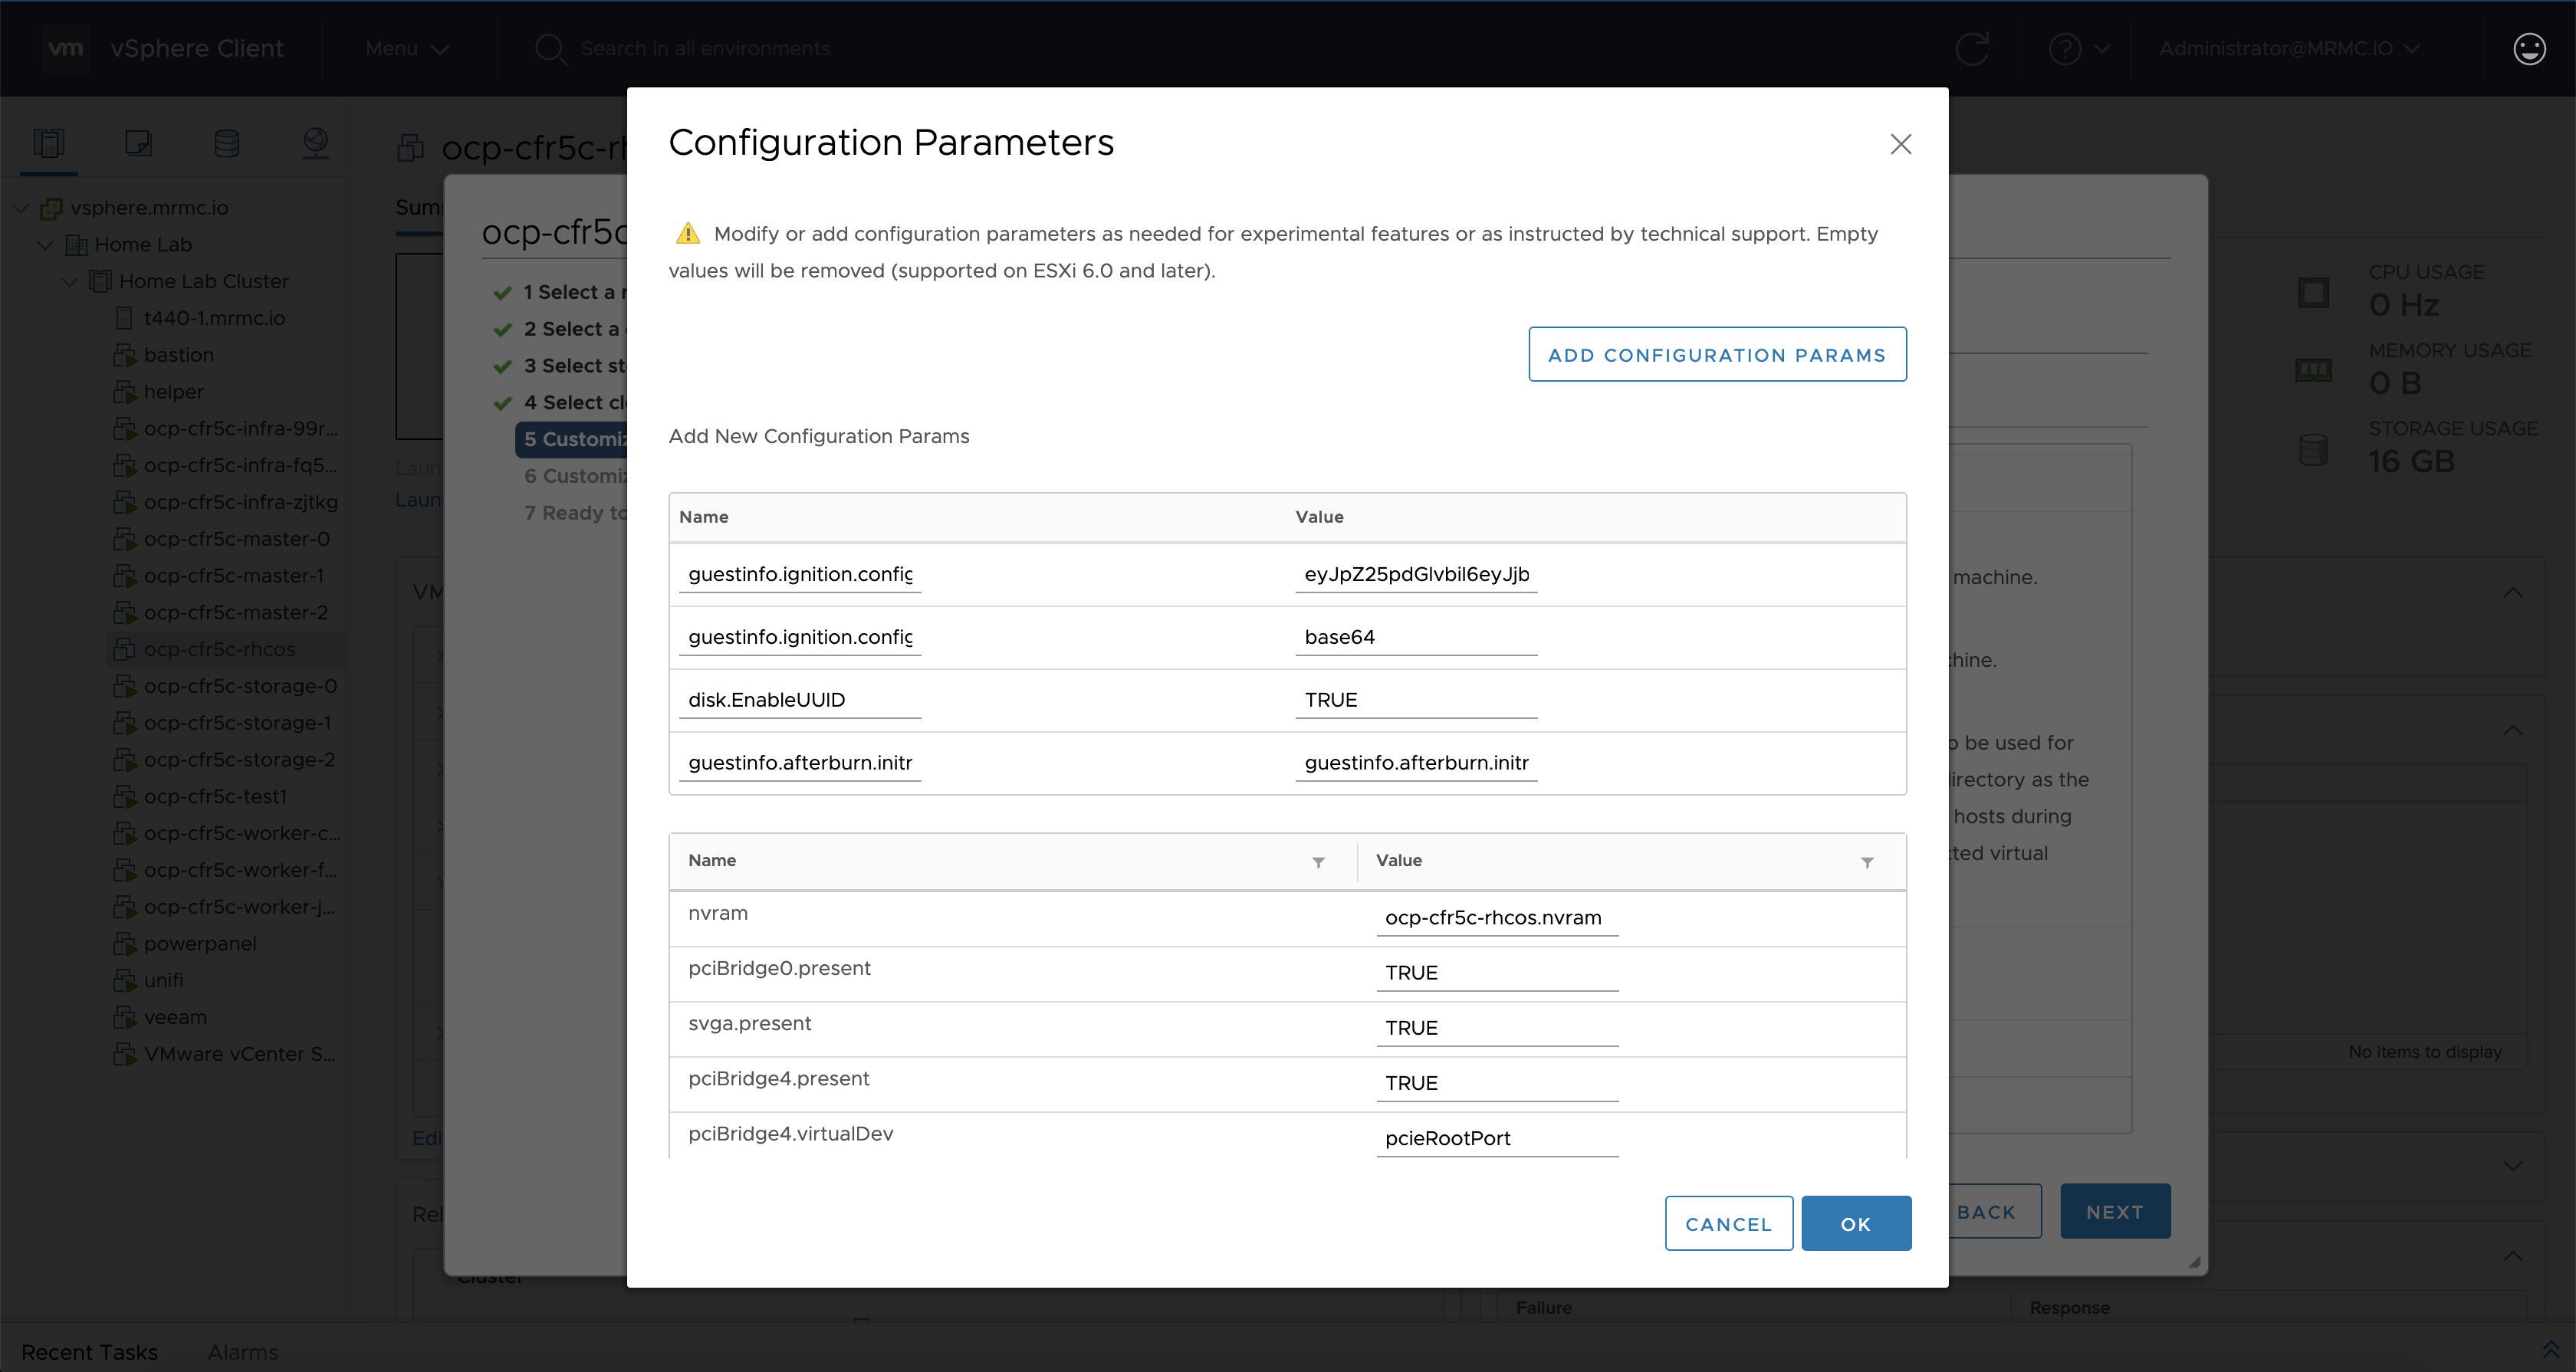2576x1372 pixels.
Task: Filter the Value column with funnel icon
Action: point(1866,861)
